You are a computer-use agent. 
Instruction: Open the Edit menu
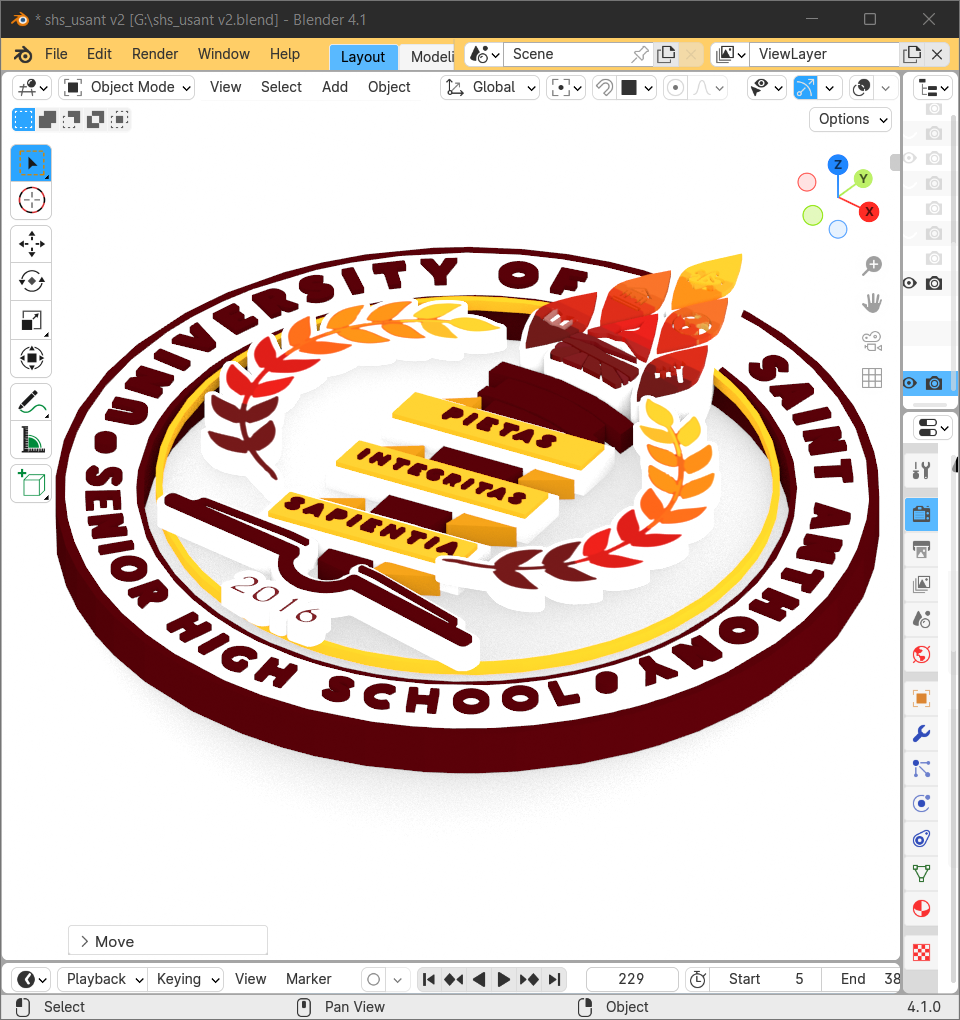100,54
